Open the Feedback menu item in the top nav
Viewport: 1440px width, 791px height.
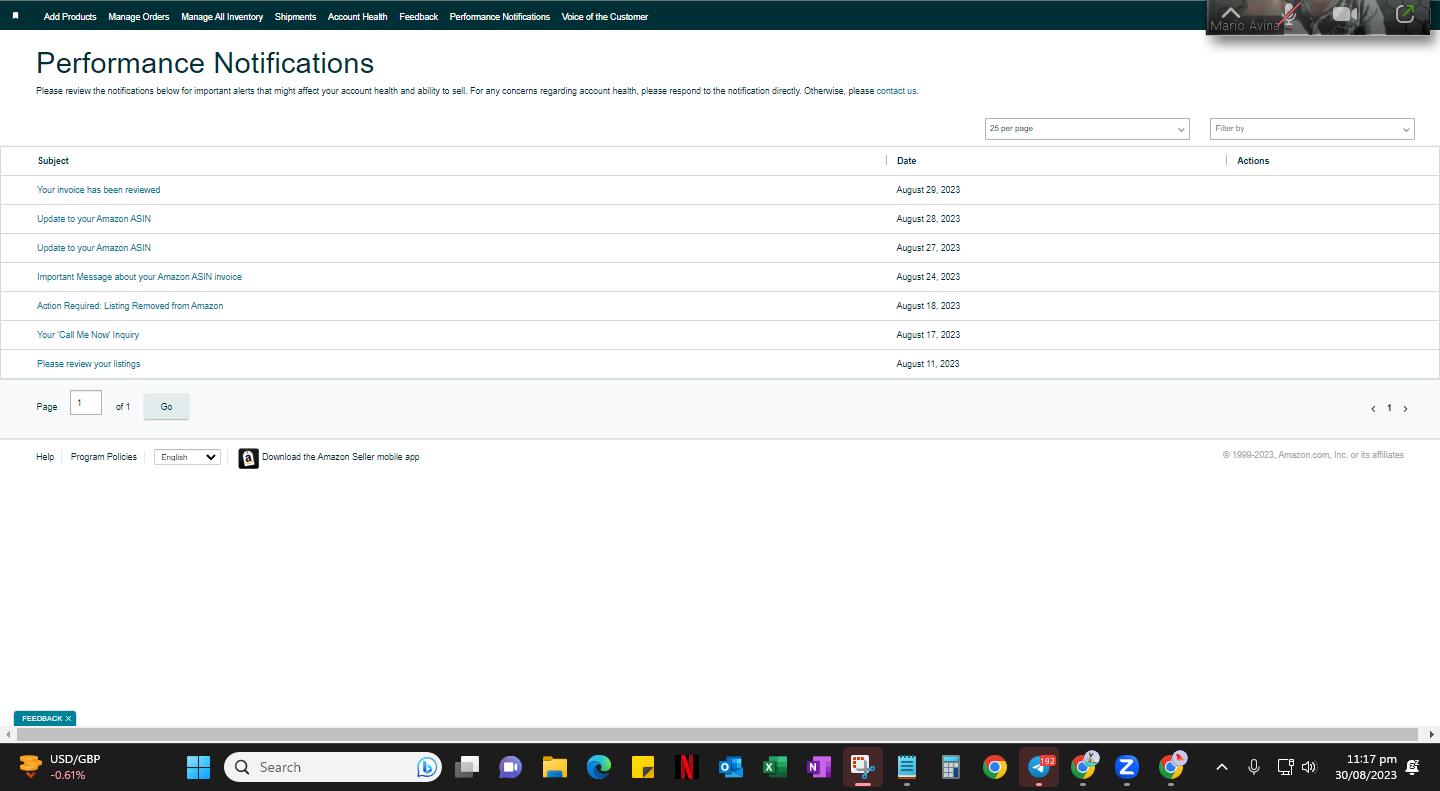click(419, 17)
